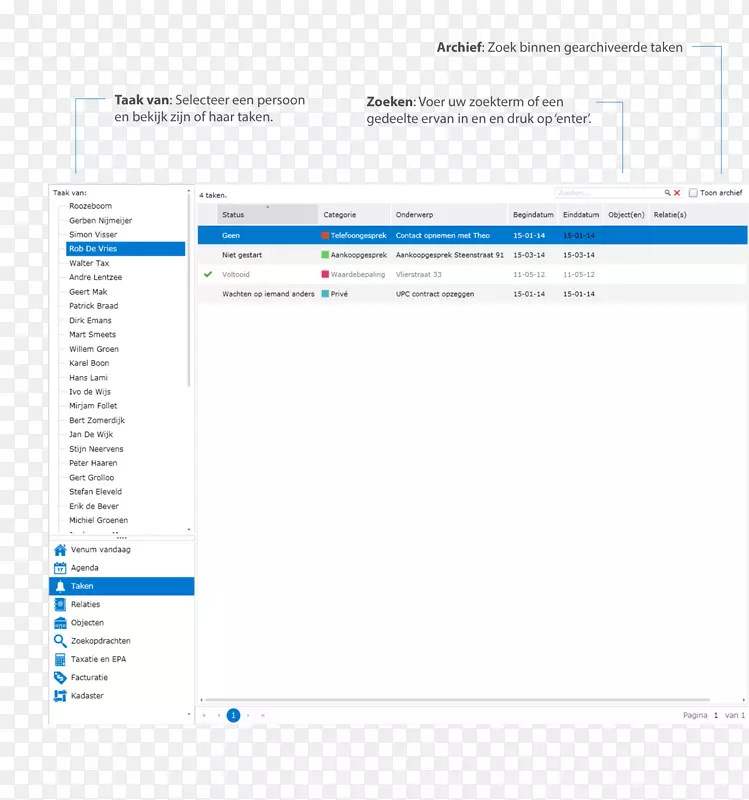The width and height of the screenshot is (749, 800).
Task: Select the Taxatie en EPA menu item
Action: tap(121, 659)
